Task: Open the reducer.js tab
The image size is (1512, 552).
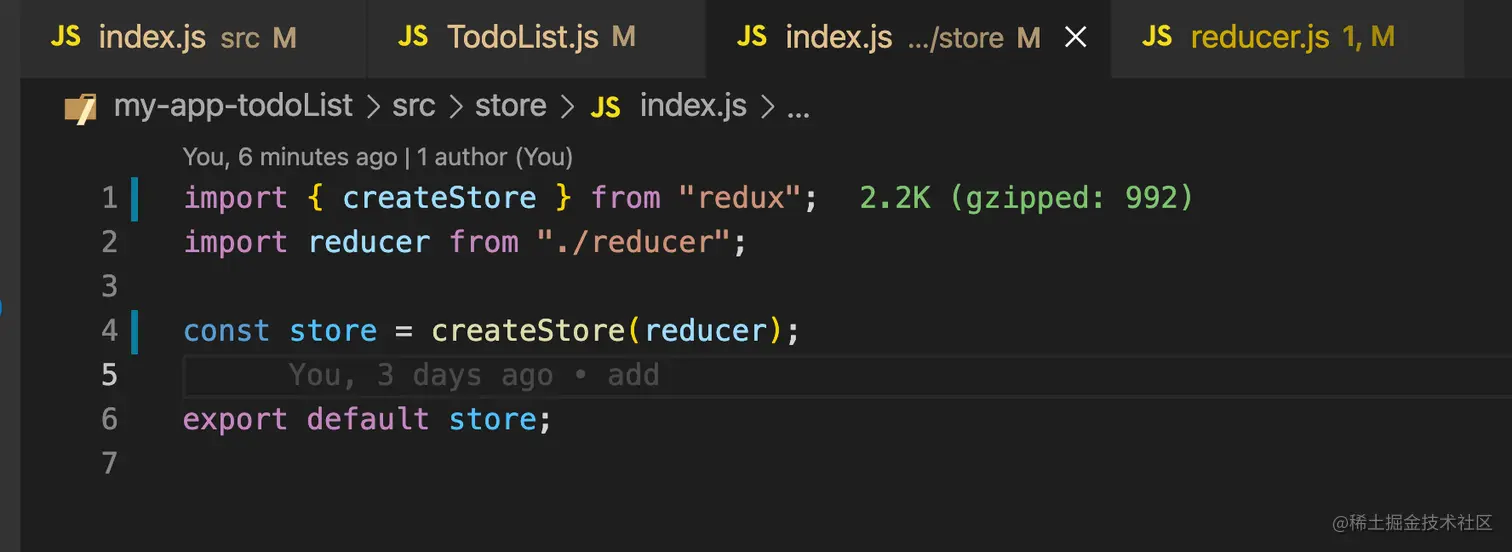Action: coord(1259,38)
